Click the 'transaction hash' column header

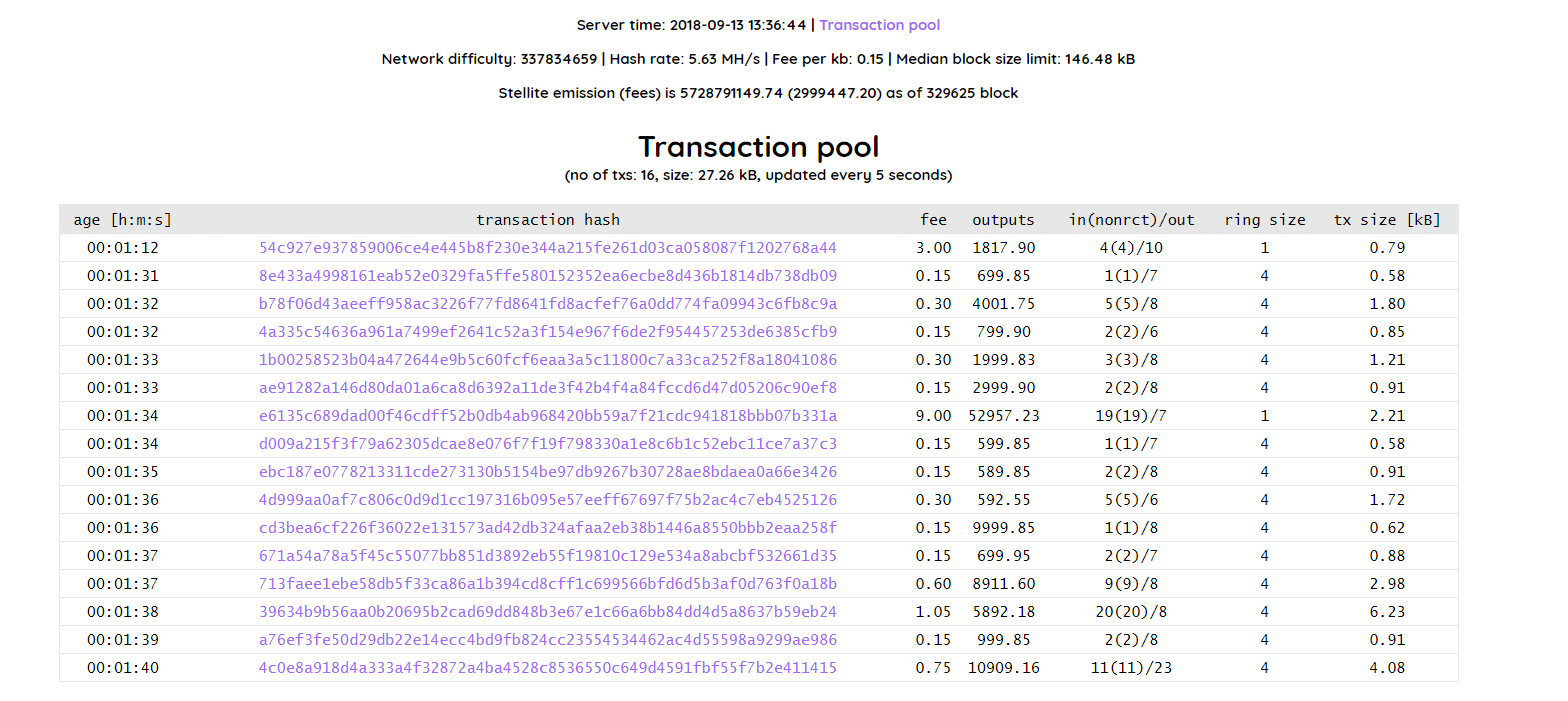[548, 220]
